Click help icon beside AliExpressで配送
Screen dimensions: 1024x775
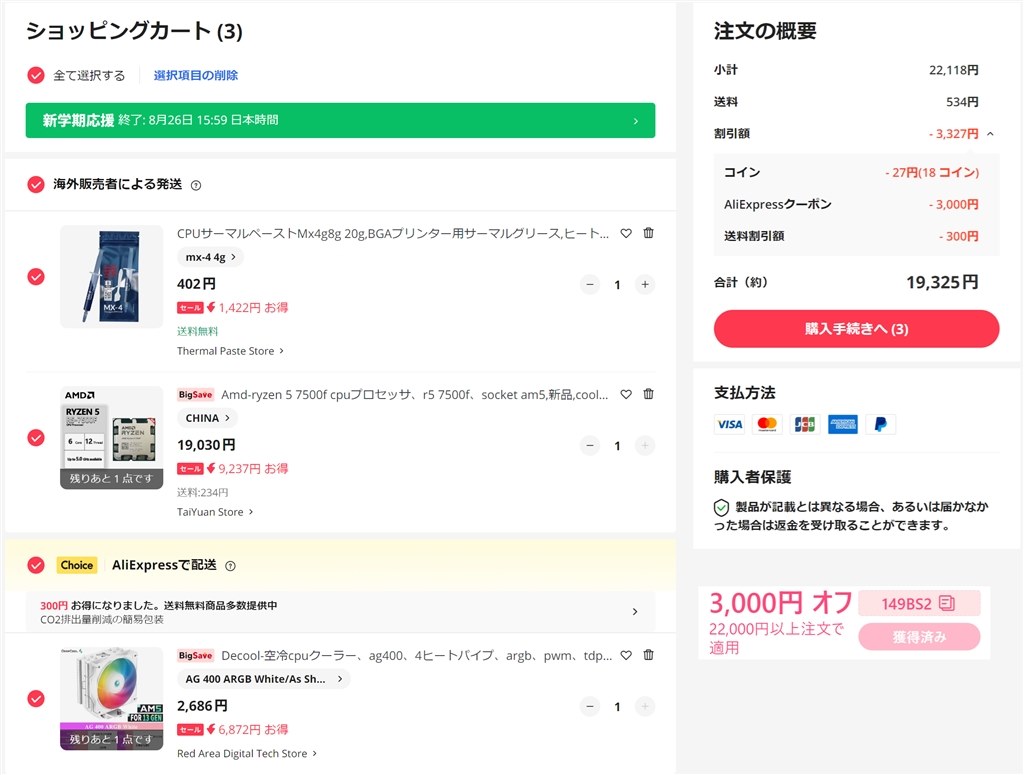(230, 566)
